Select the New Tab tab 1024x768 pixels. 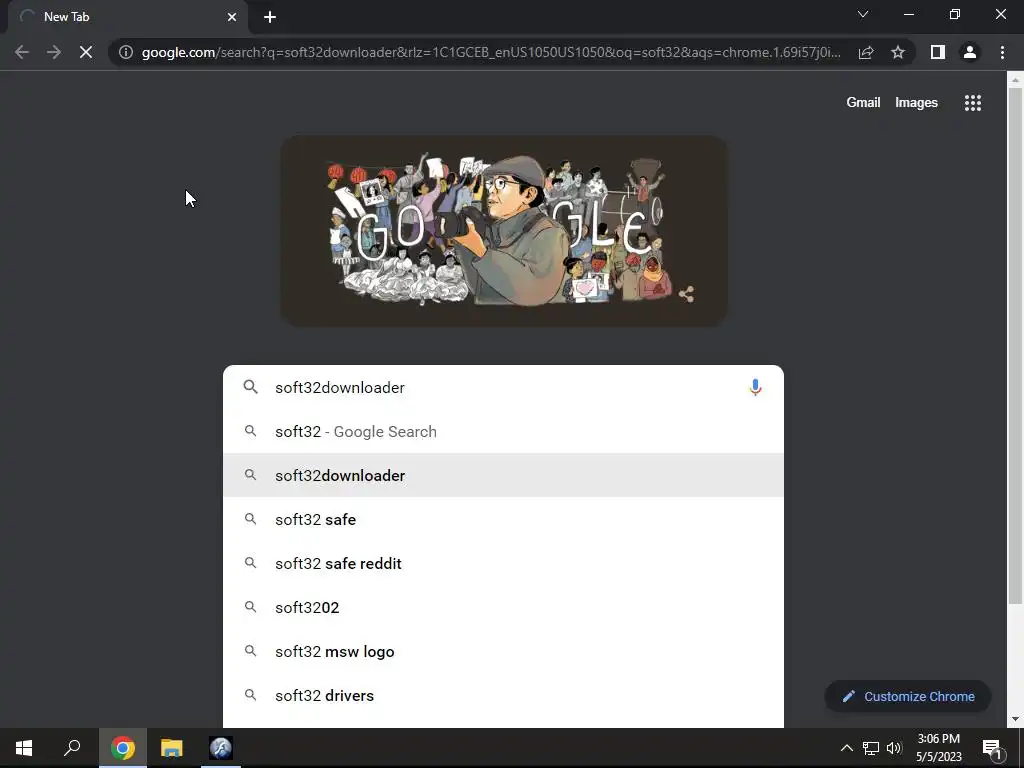coord(127,17)
